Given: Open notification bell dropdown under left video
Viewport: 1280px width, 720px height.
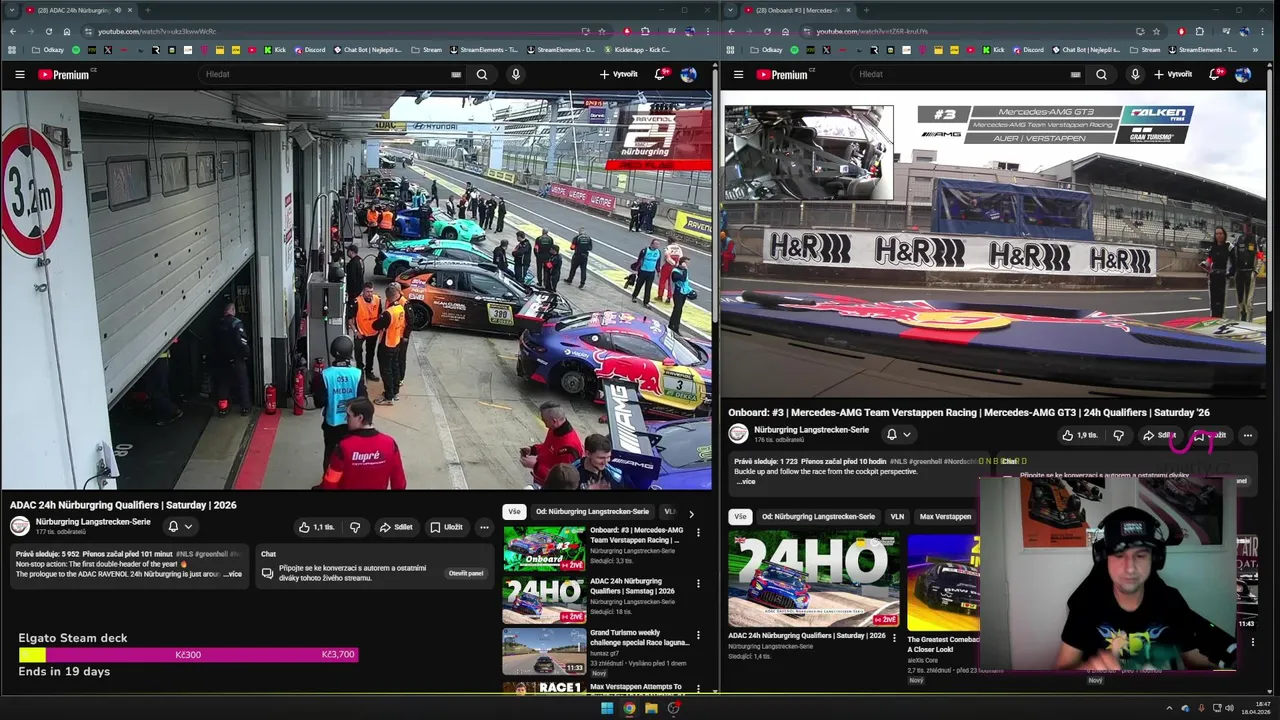Looking at the screenshot, I should point(180,526).
